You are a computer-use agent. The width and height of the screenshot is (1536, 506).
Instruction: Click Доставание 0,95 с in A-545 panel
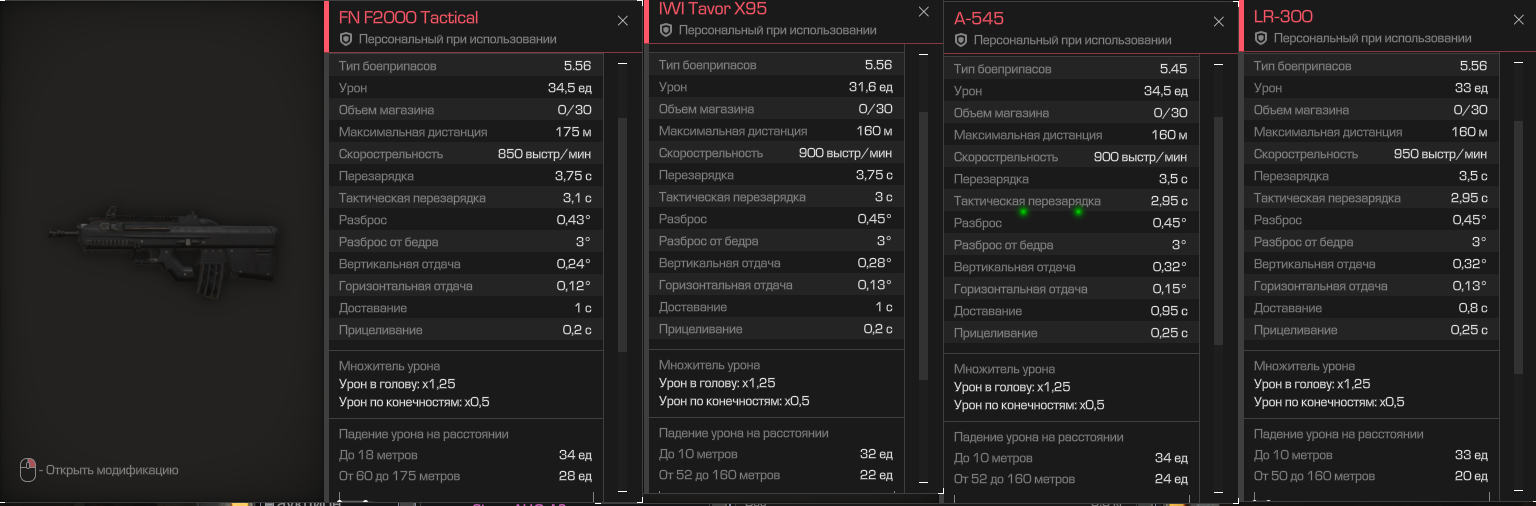click(1071, 311)
